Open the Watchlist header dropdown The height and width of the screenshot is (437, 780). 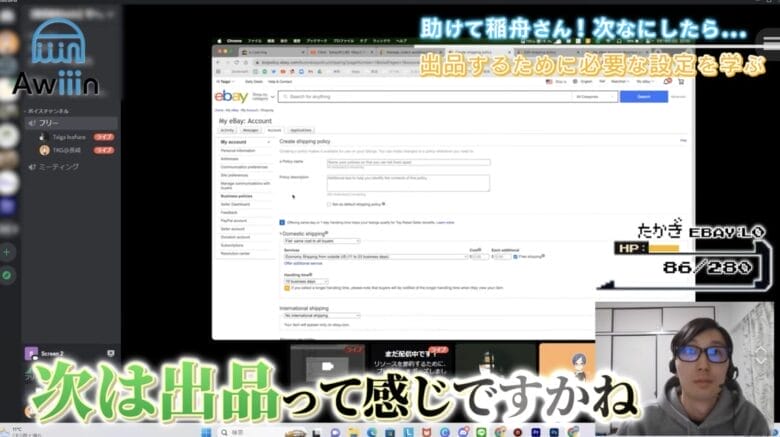[x=619, y=82]
